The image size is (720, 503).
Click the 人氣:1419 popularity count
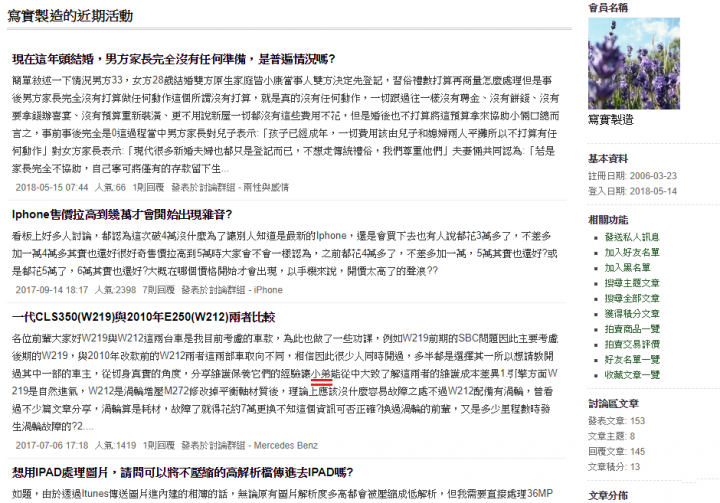(x=115, y=446)
